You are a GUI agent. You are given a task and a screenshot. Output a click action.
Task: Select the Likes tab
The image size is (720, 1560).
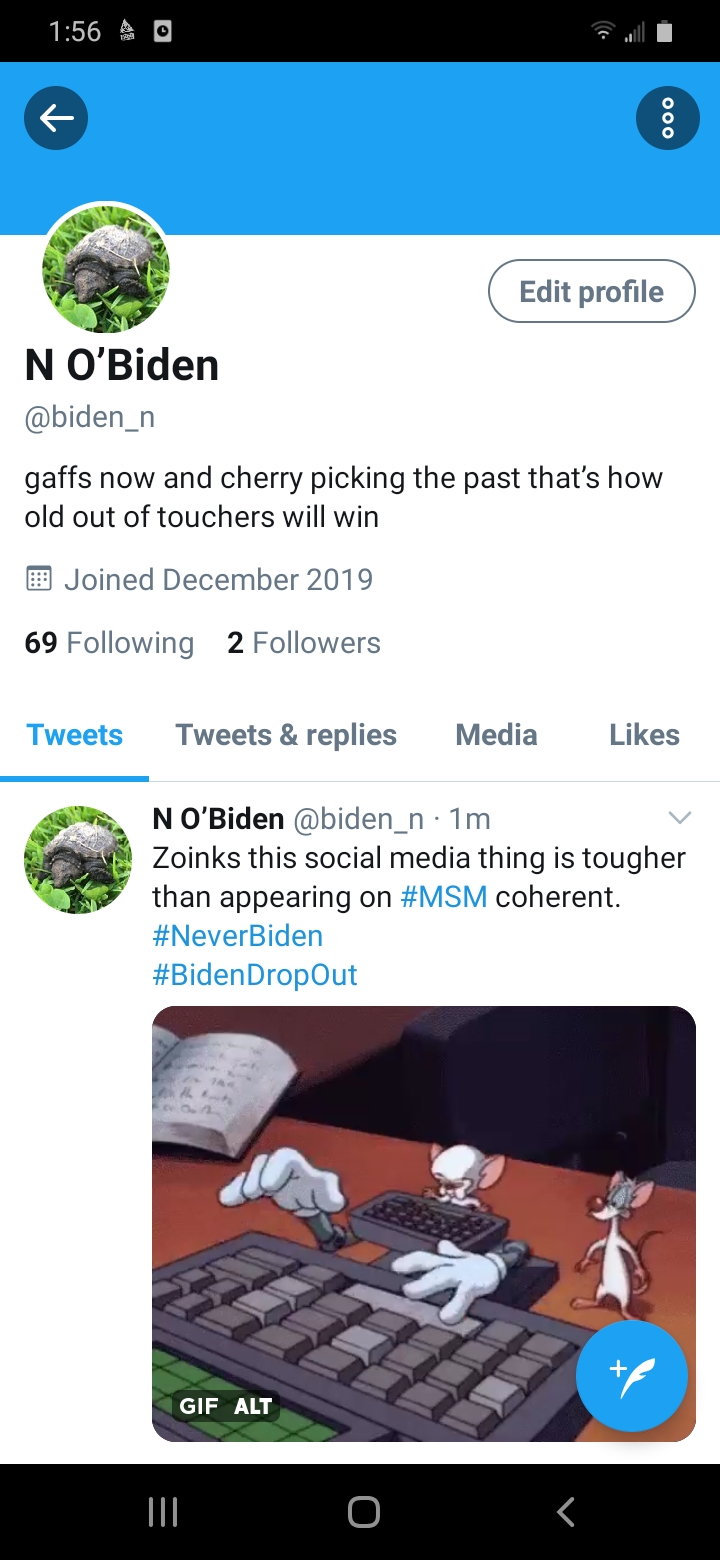(x=644, y=735)
